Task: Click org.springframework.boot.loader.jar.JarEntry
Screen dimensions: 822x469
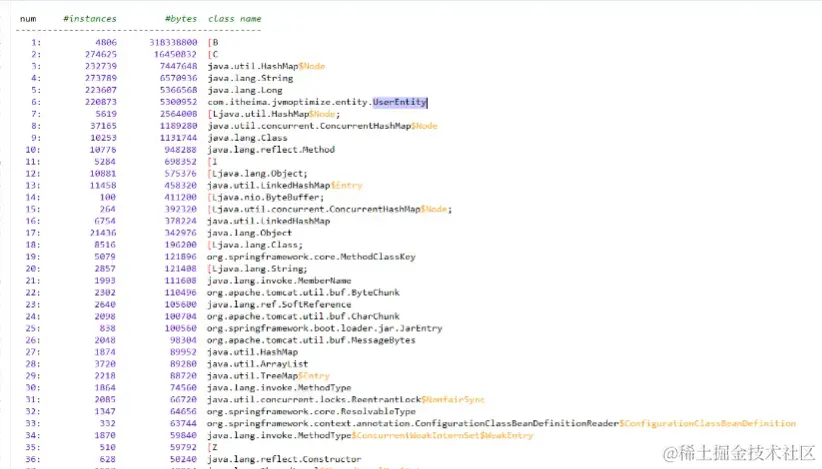Action: coord(325,328)
